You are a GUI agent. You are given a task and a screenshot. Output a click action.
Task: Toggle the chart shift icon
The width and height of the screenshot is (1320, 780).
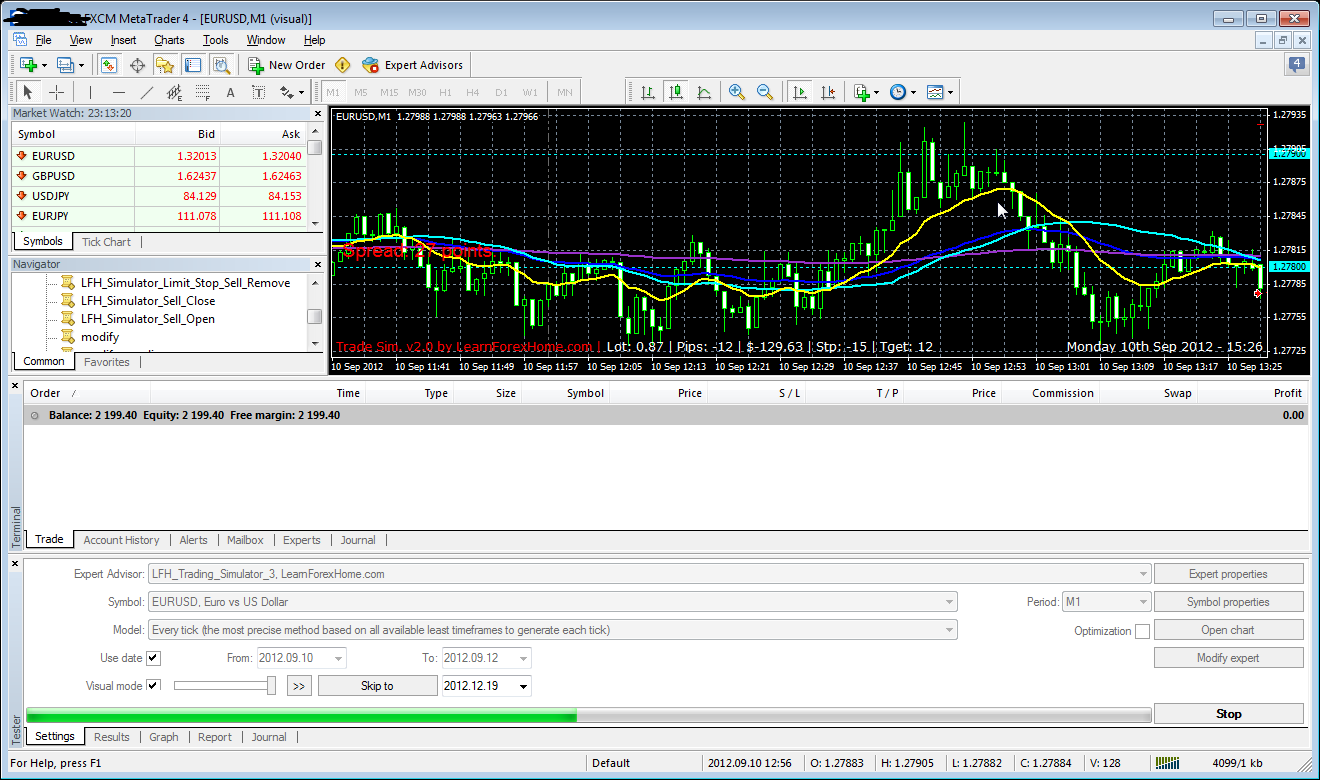827,92
